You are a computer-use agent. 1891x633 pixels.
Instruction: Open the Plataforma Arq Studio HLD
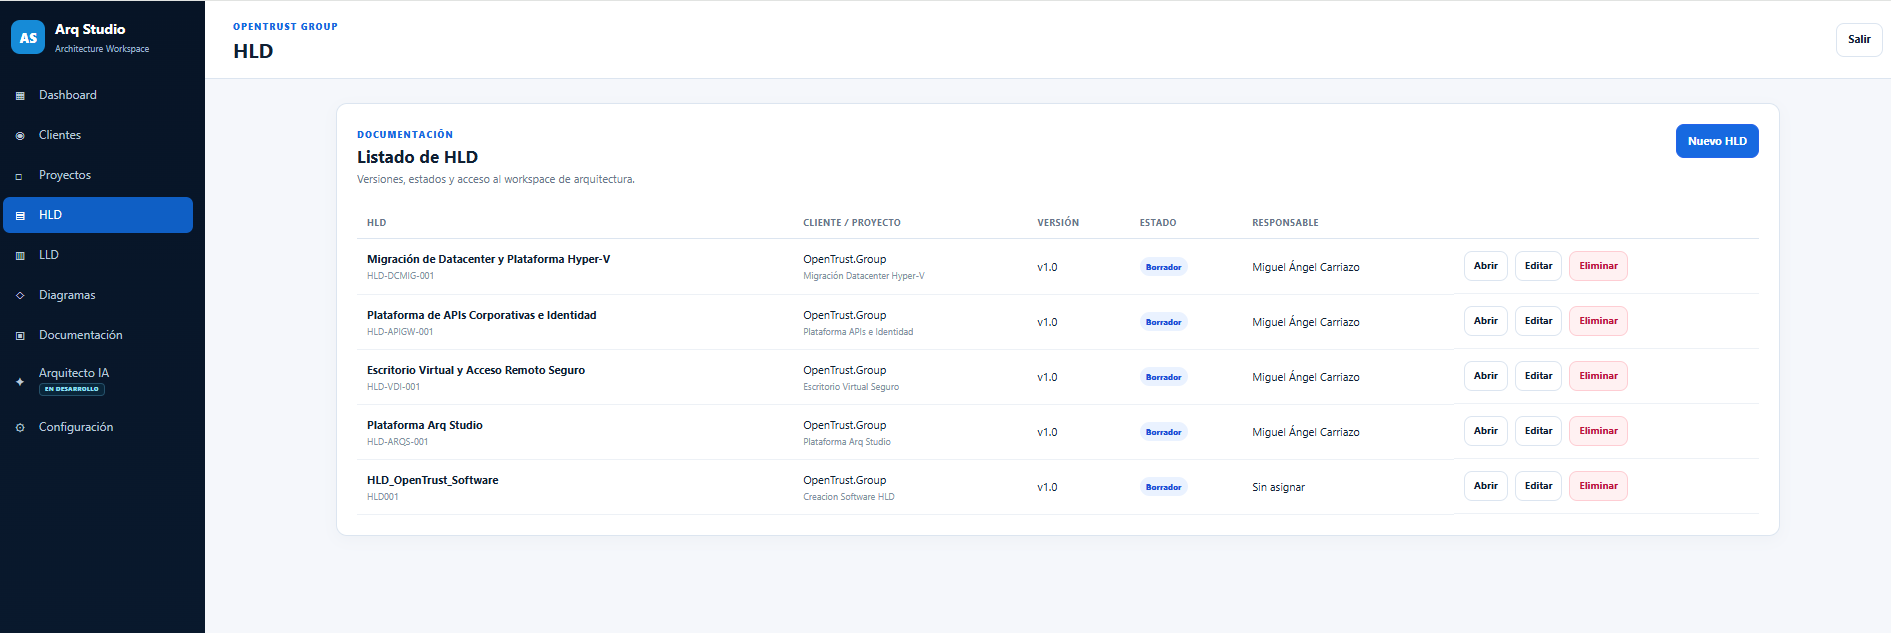(x=1485, y=431)
